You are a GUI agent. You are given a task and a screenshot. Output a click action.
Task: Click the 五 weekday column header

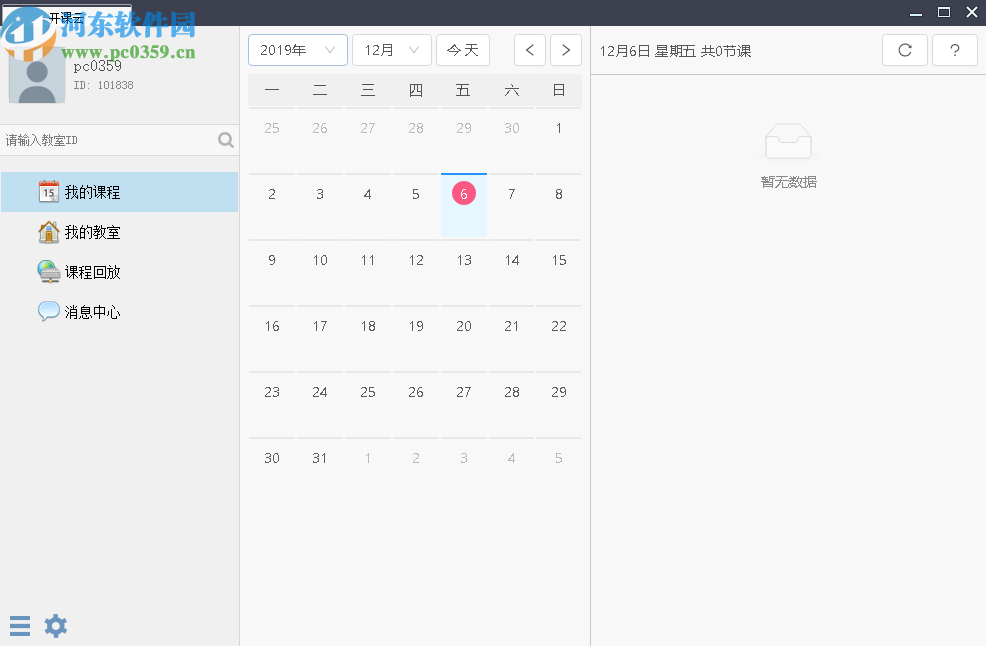pos(463,91)
